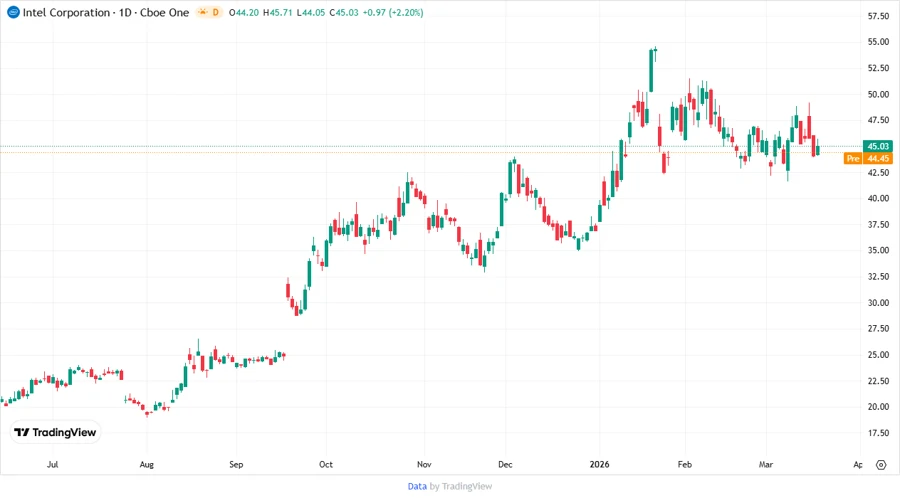Click the Dec label on time axis
The image size is (900, 498).
click(x=505, y=465)
